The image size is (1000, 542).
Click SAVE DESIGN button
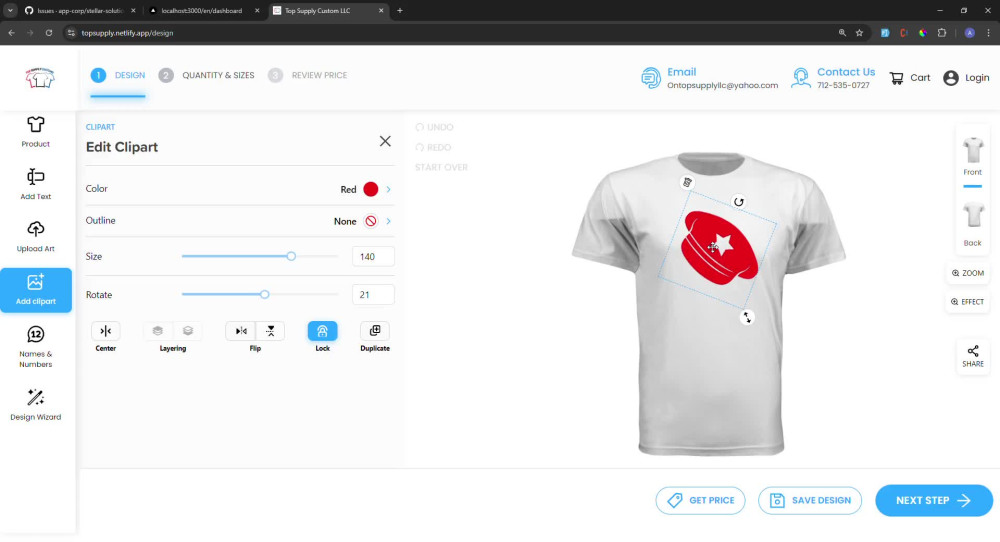810,501
